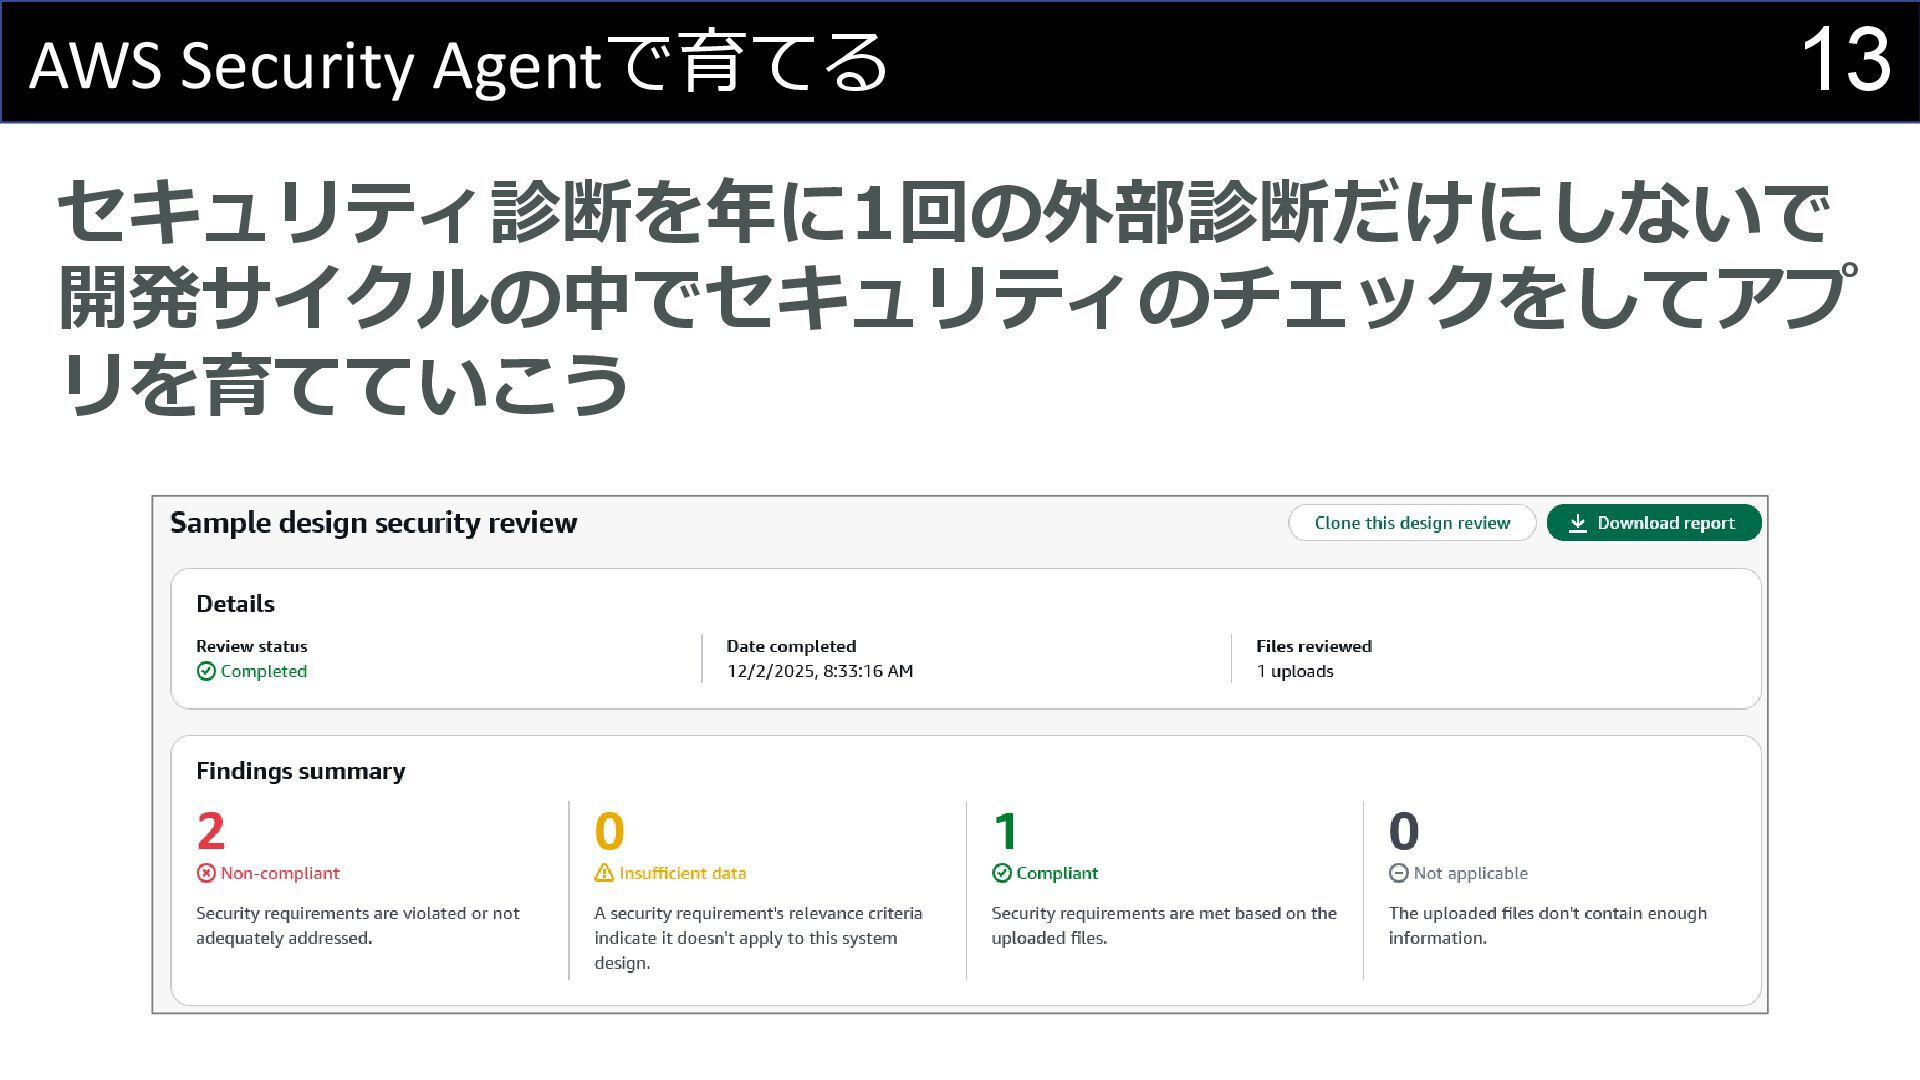Click the slide number 13

click(1844, 62)
